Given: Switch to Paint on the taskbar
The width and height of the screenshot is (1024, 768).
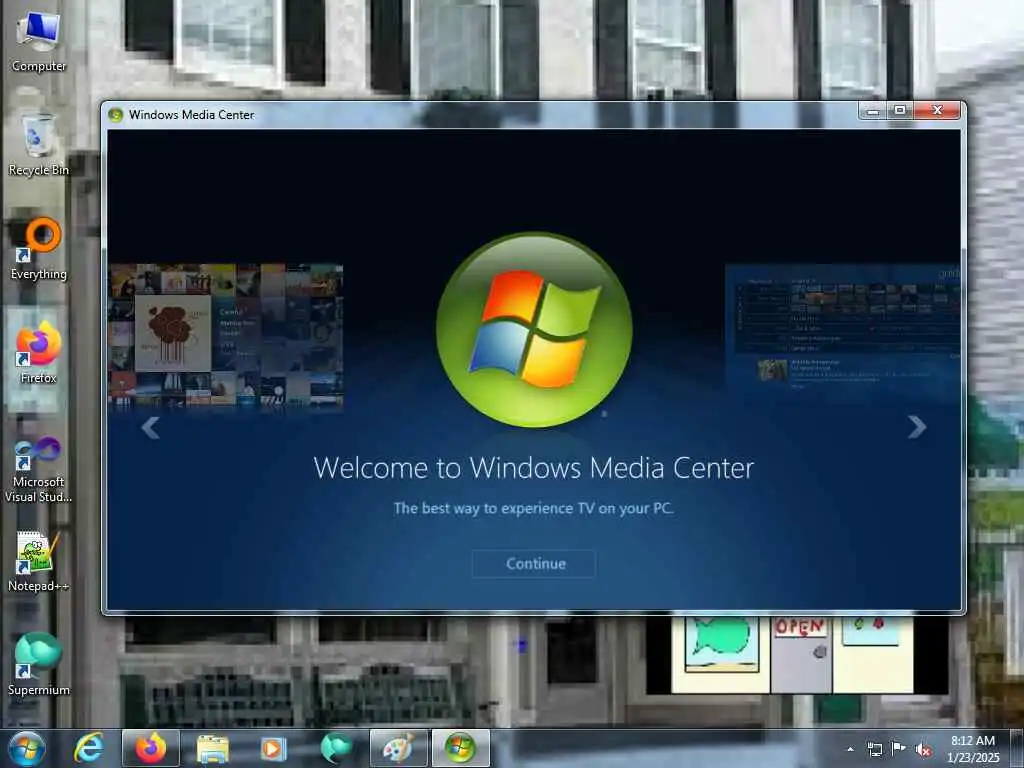Looking at the screenshot, I should pyautogui.click(x=398, y=748).
